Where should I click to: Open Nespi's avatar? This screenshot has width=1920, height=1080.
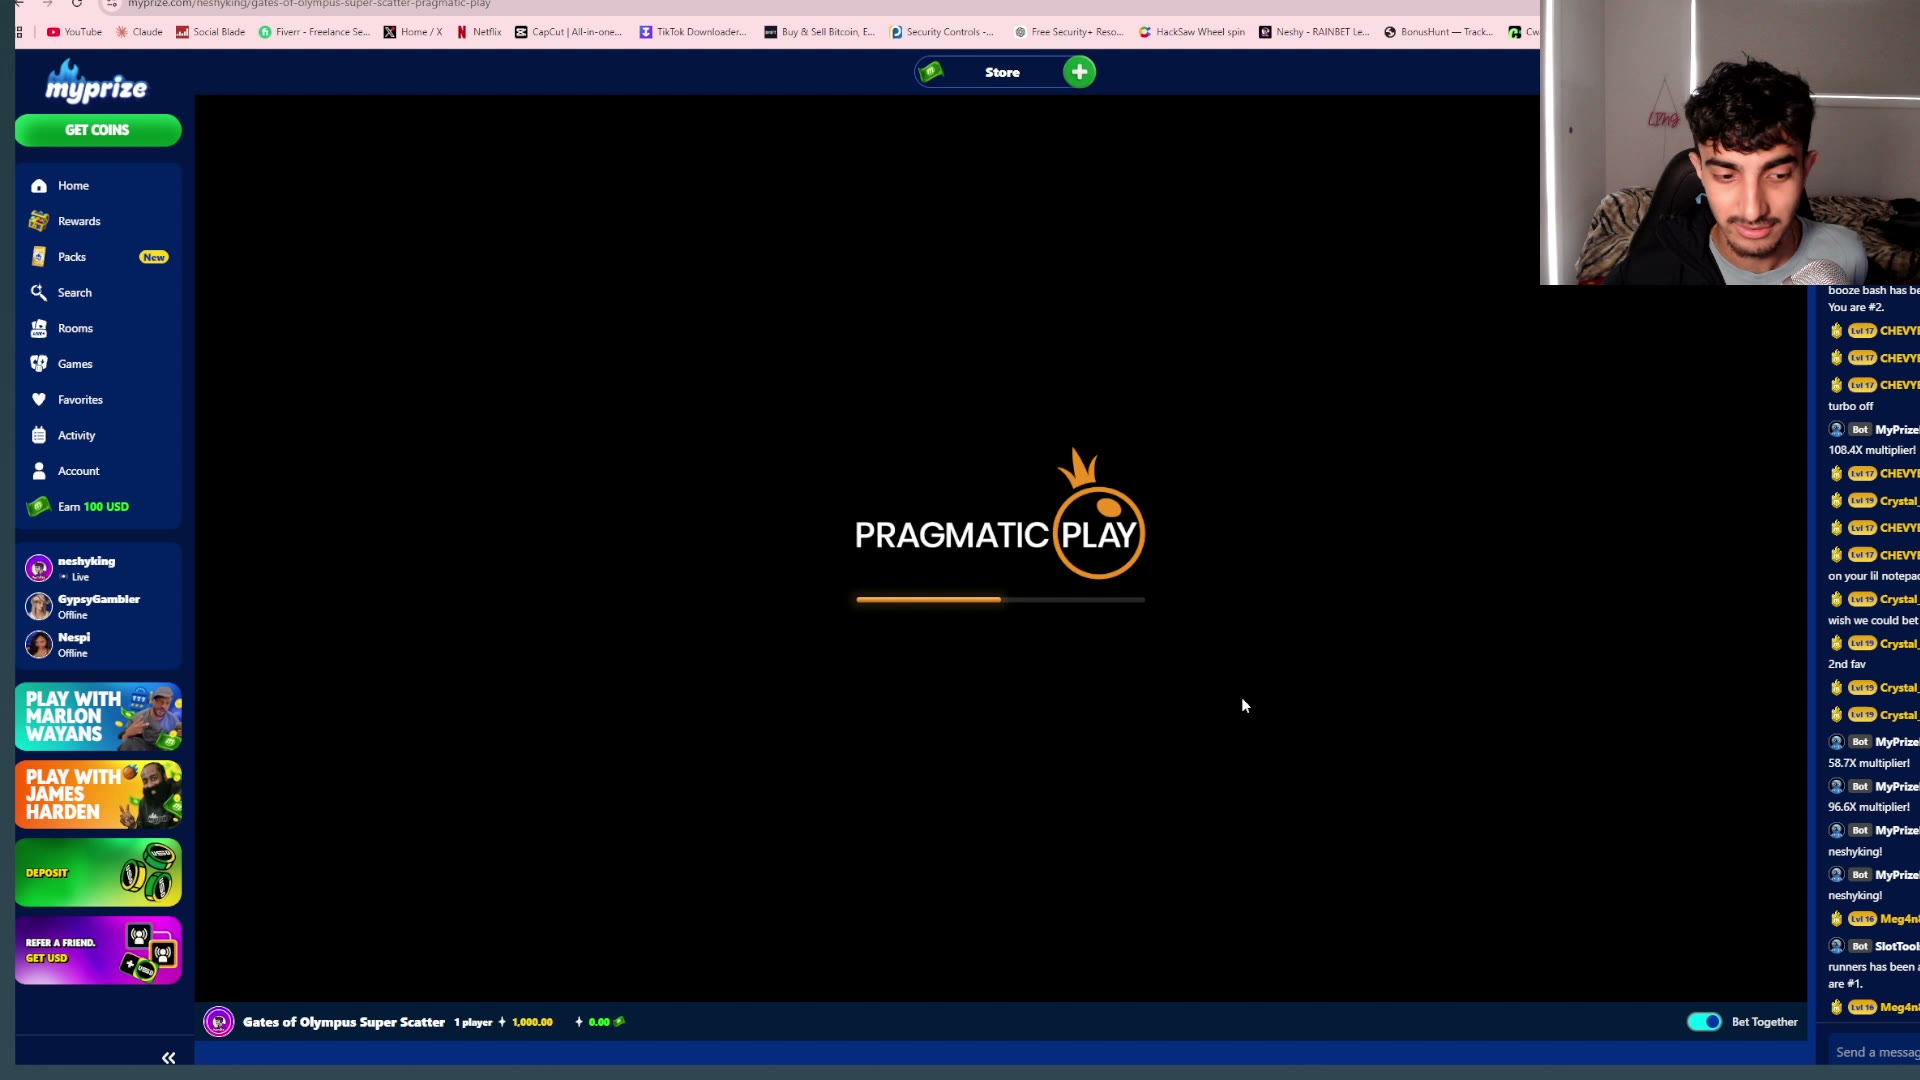click(x=39, y=644)
